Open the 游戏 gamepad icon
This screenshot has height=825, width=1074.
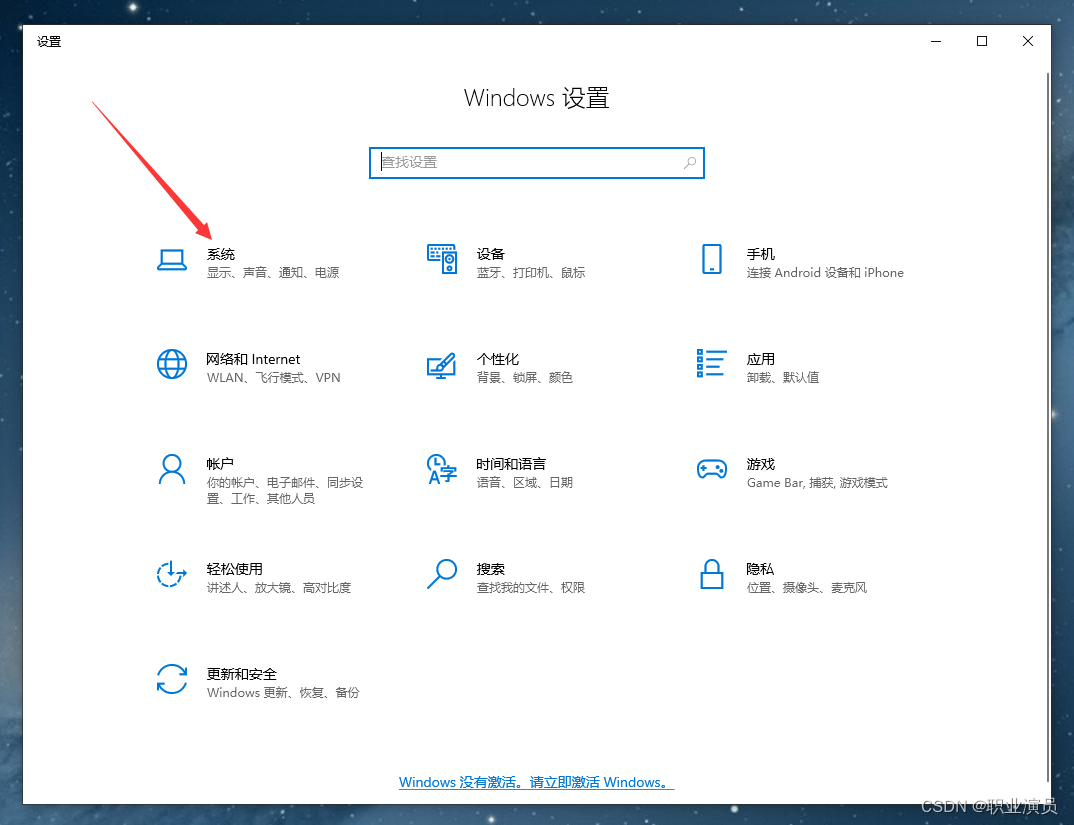712,469
